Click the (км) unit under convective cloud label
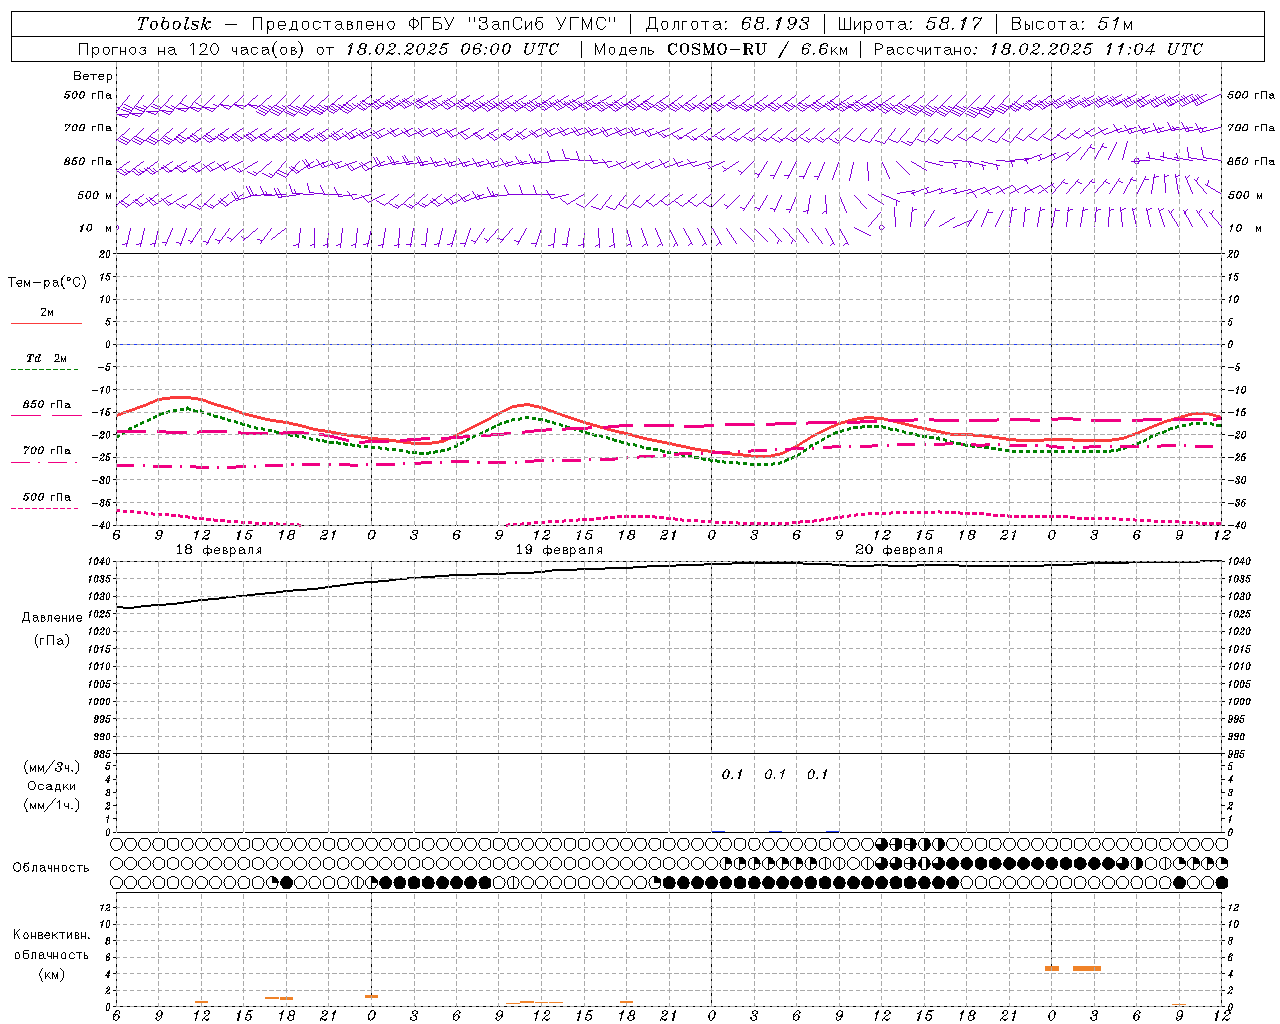 51,974
